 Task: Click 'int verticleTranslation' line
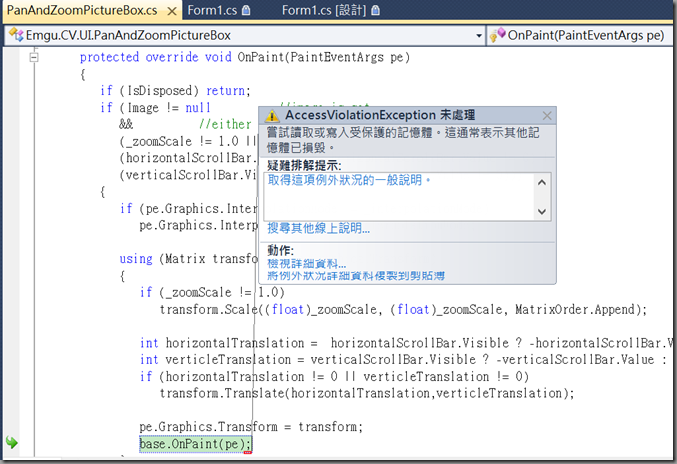(404, 360)
